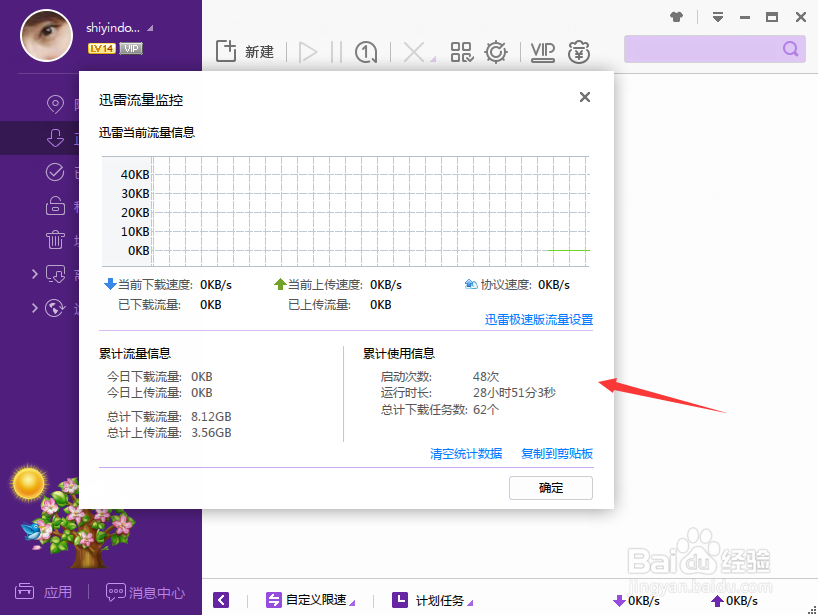Select the private space lock icon
This screenshot has width=818, height=615.
[x=55, y=206]
